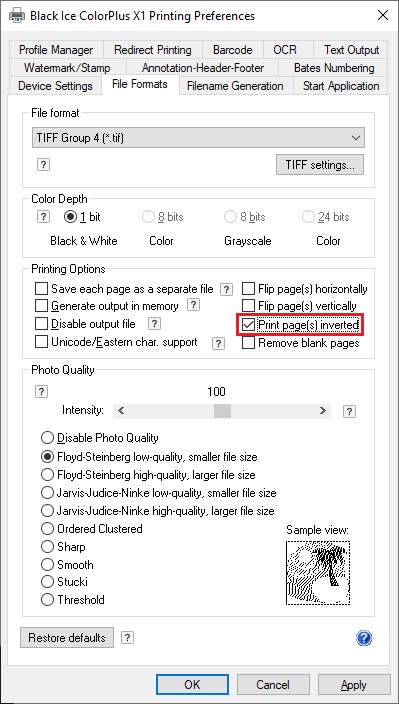Screen dimensions: 399x704
Task: Enable Remove blank pages
Action: pos(248,343)
